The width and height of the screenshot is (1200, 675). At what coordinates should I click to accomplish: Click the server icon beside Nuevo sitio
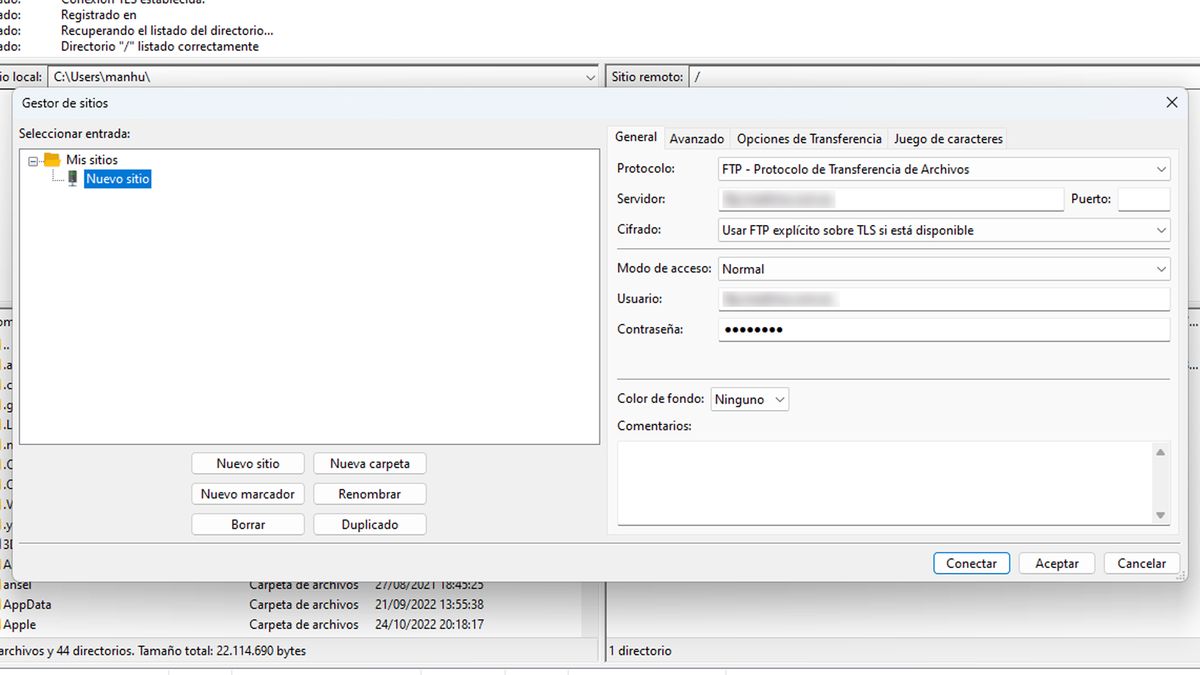(x=71, y=178)
